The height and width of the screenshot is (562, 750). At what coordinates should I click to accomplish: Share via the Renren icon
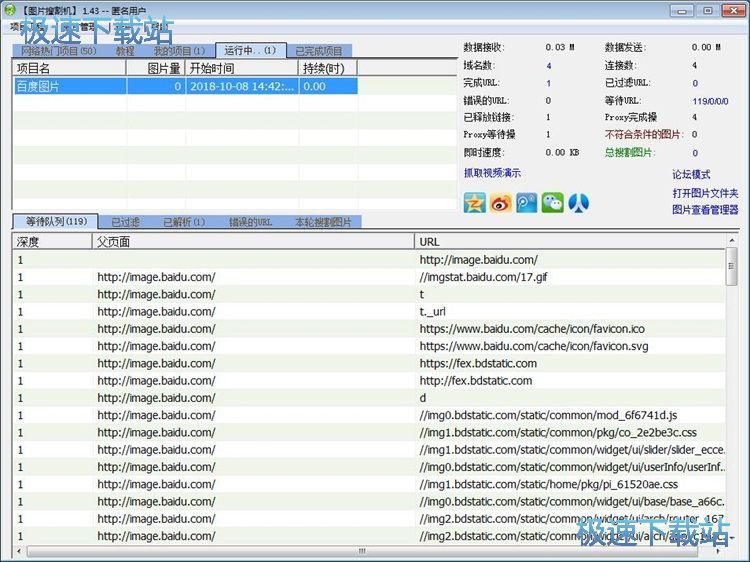pos(578,203)
